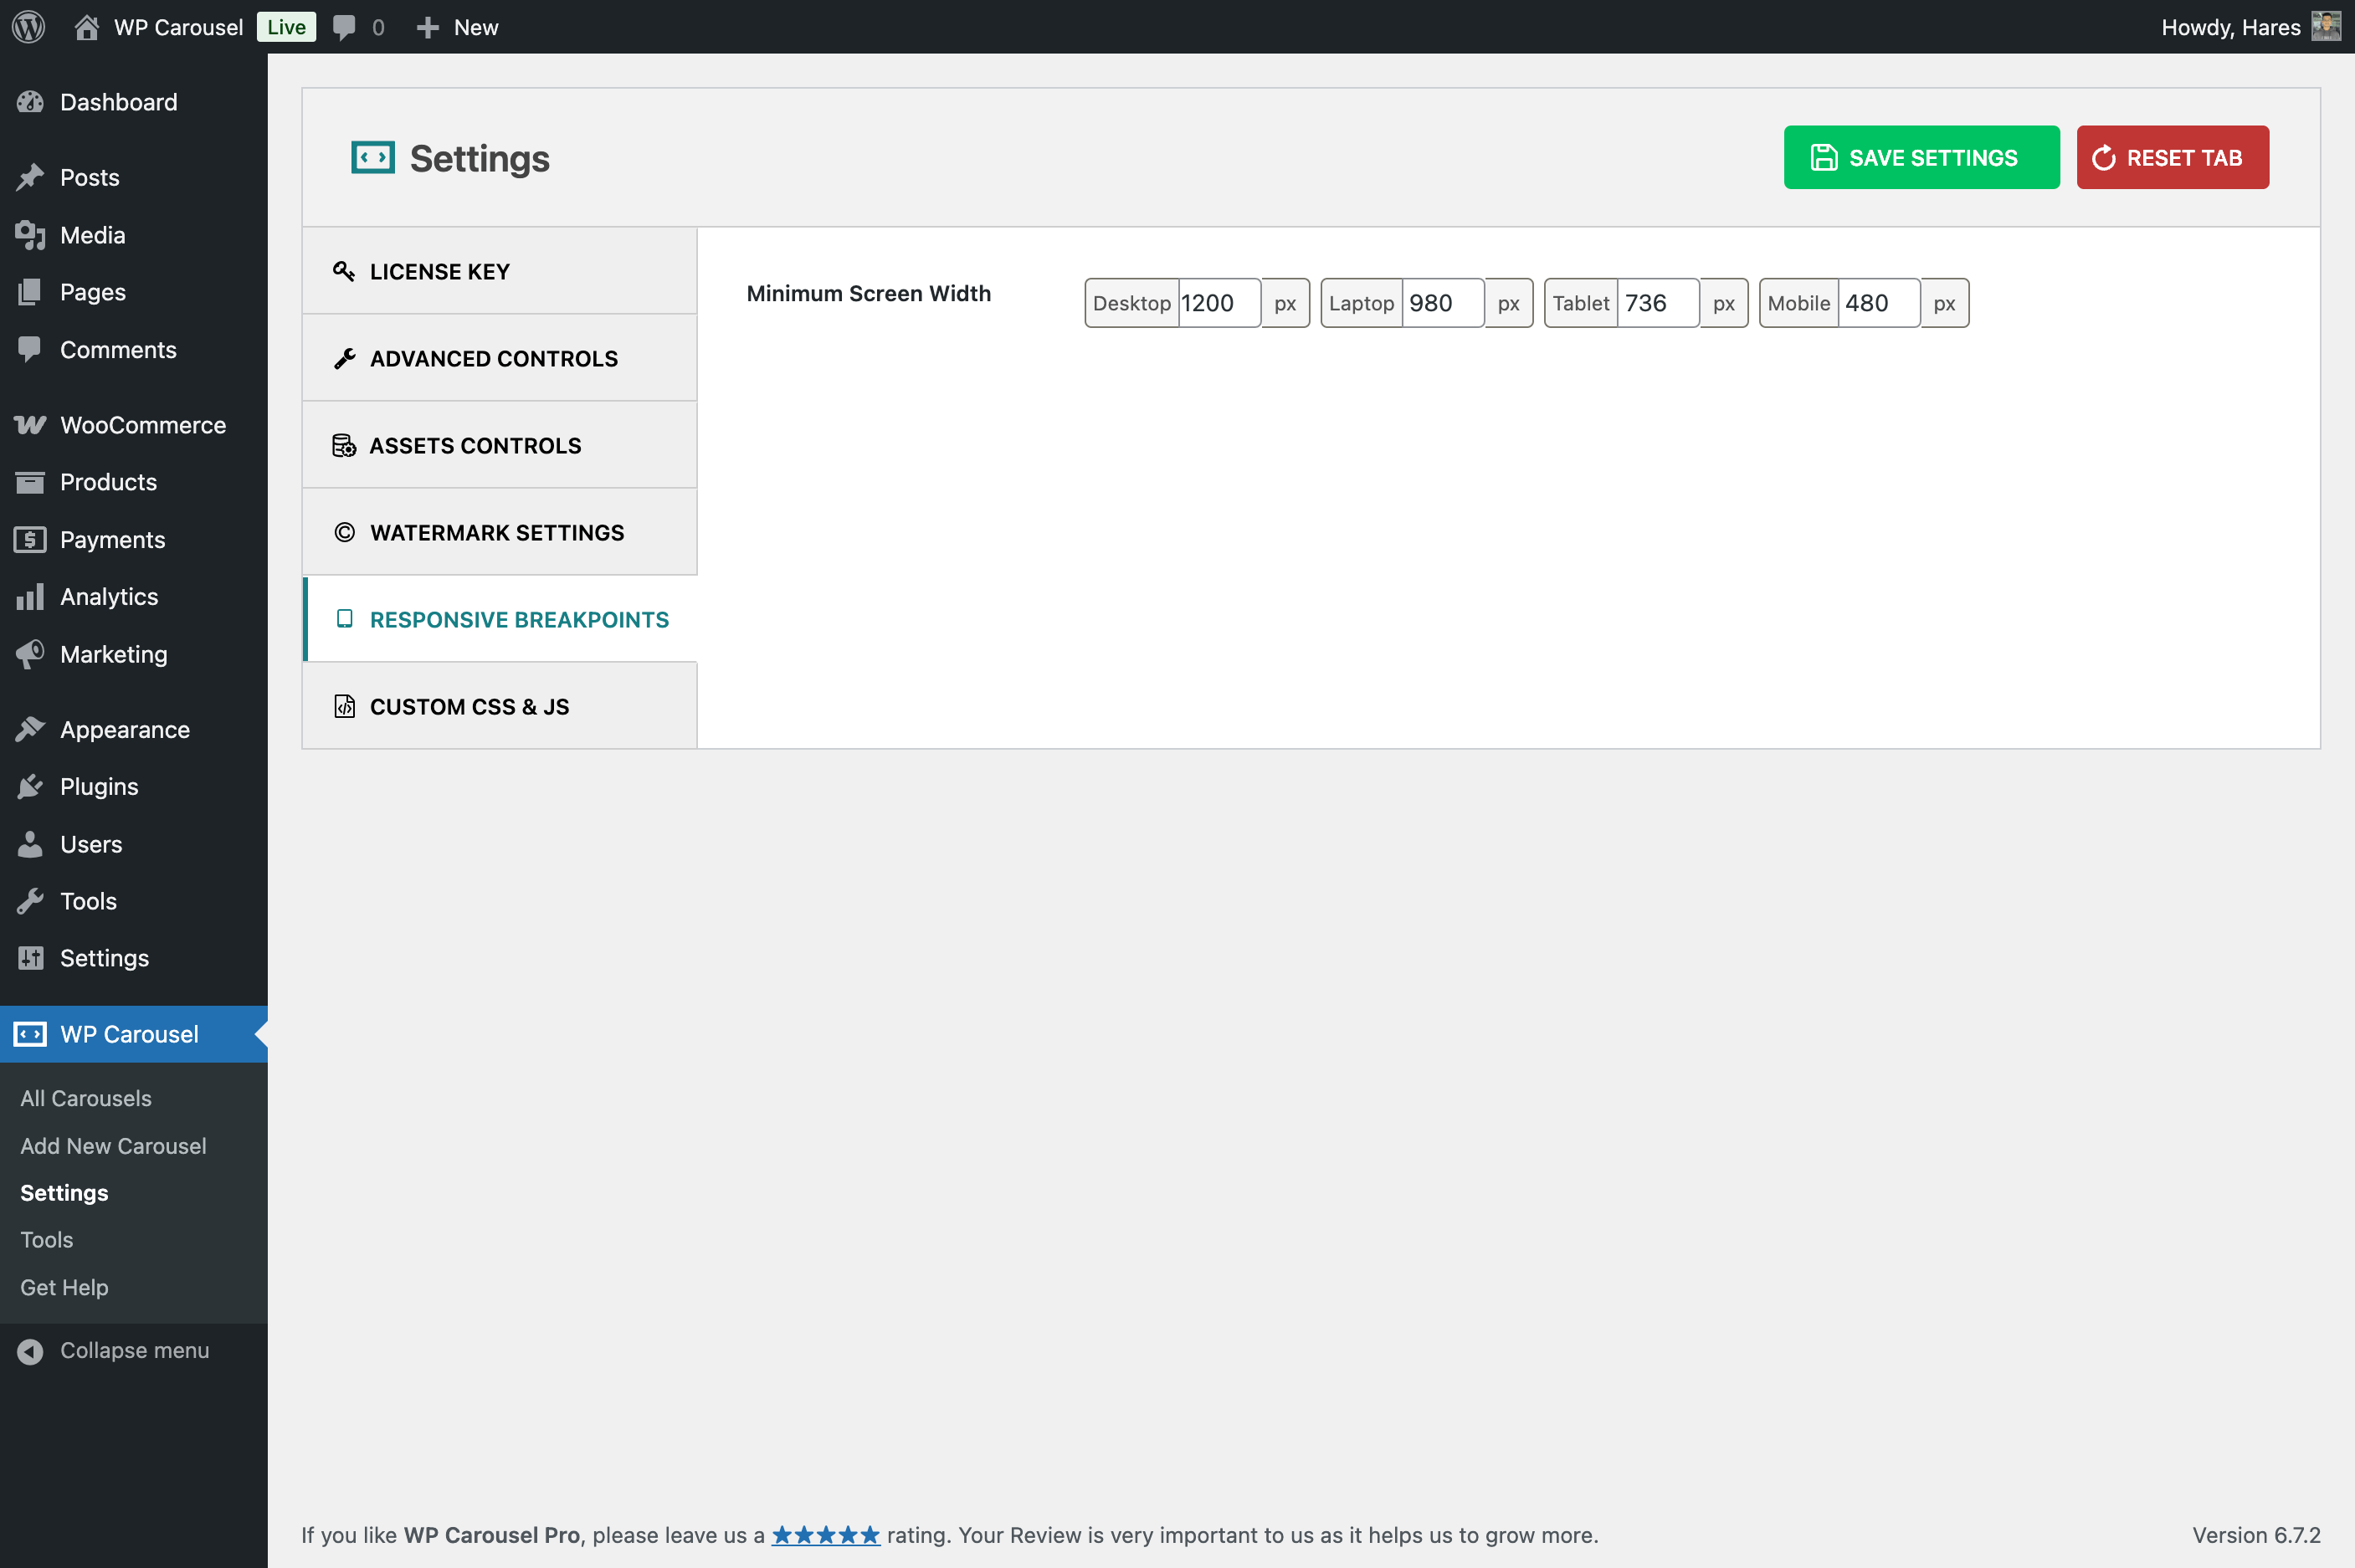
Task: Open the Howdy, Hares account menu
Action: [2250, 27]
